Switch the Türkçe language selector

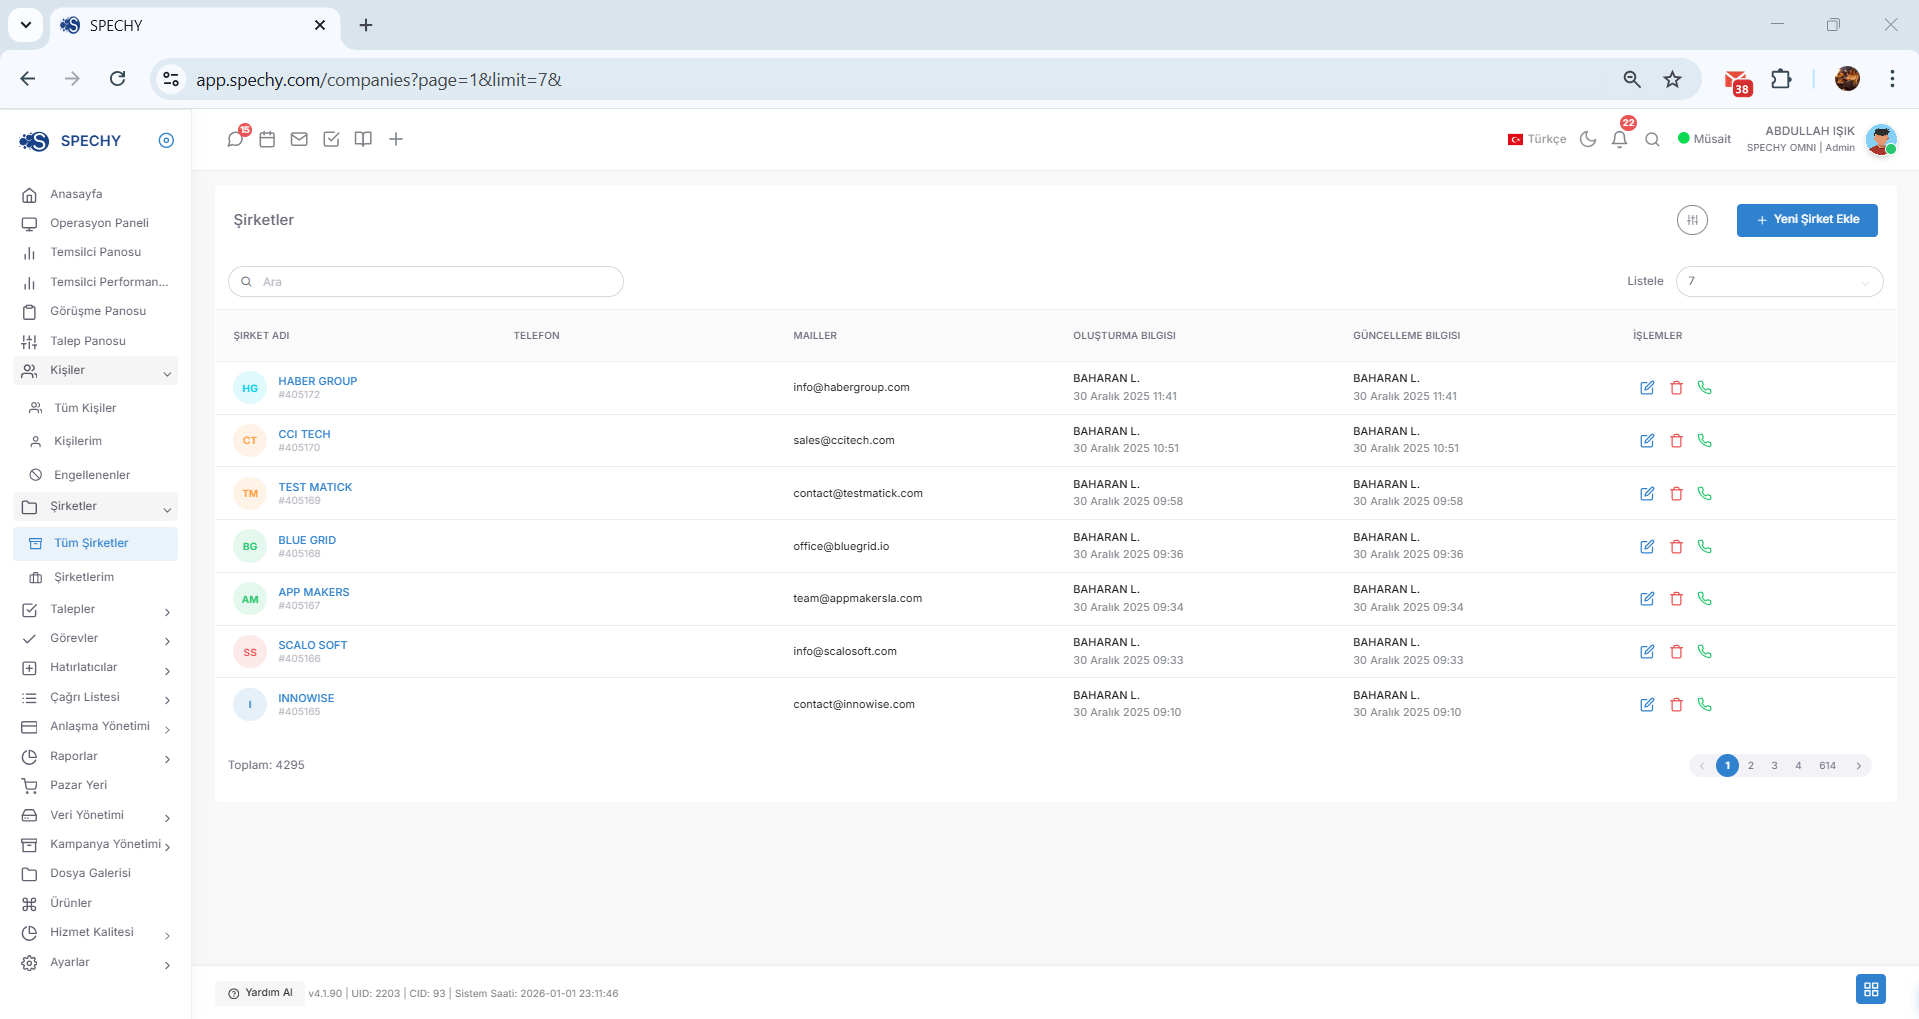[1537, 139]
